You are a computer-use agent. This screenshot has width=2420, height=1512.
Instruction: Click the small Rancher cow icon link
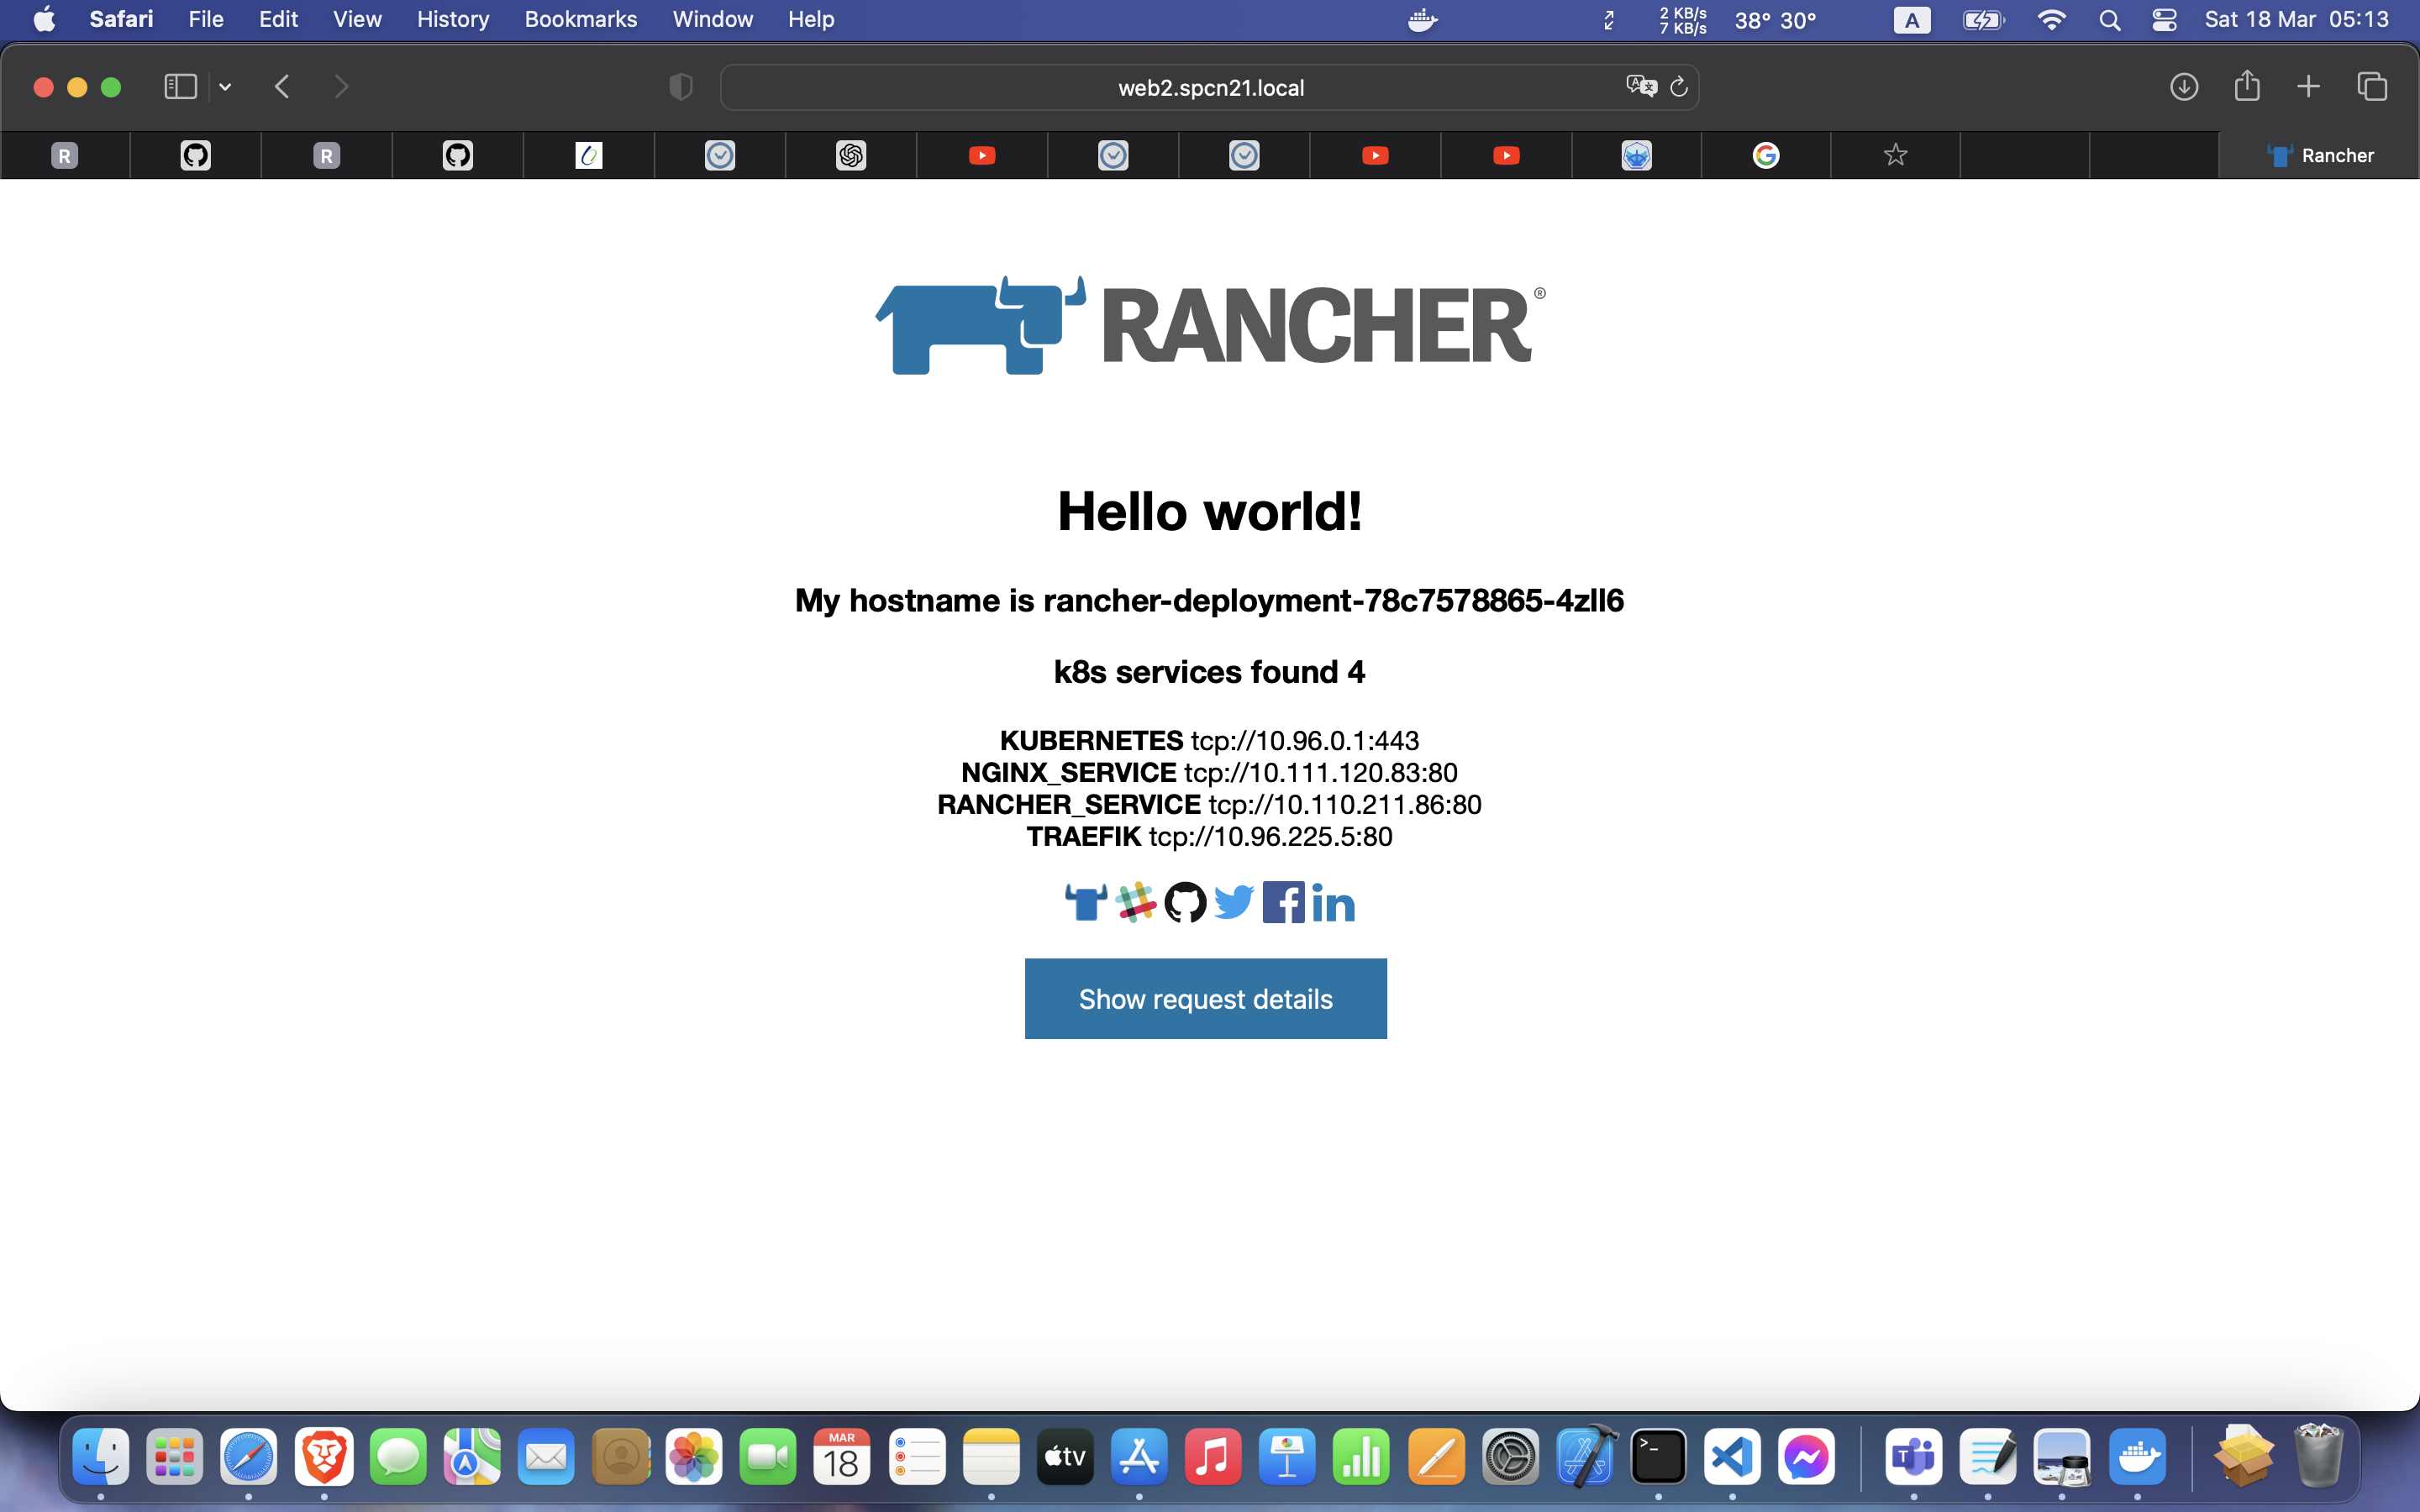click(x=1086, y=902)
